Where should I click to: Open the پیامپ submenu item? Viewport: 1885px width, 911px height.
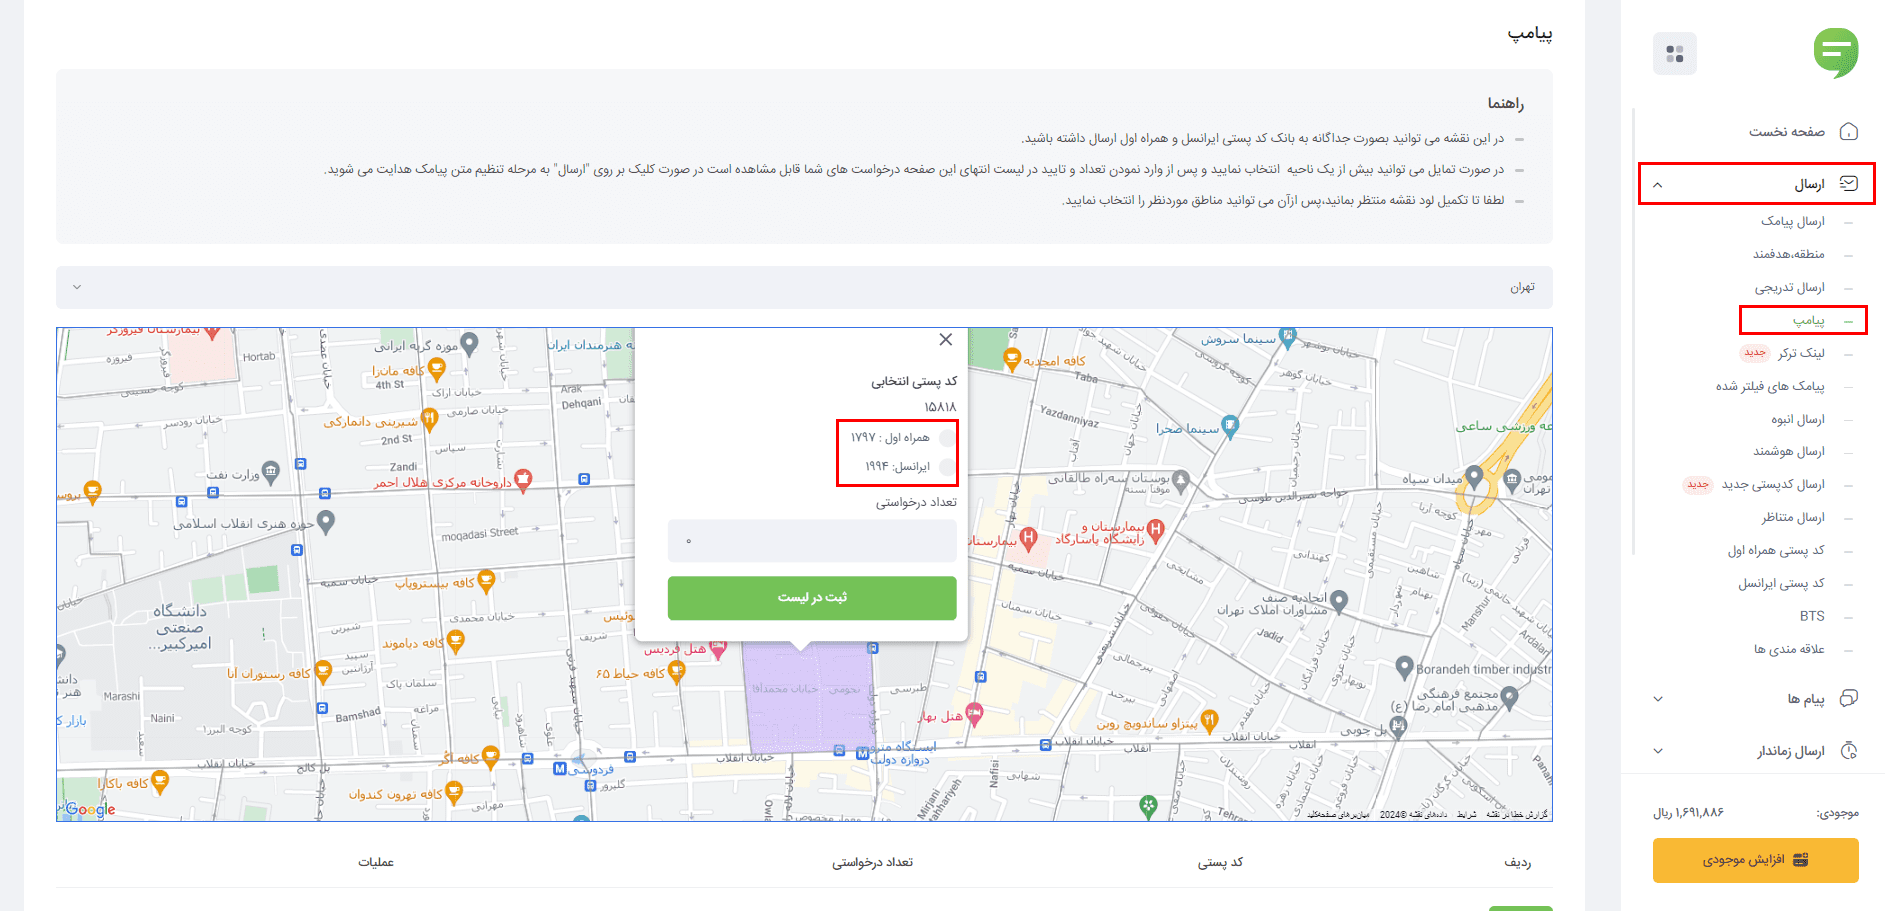(x=1808, y=320)
